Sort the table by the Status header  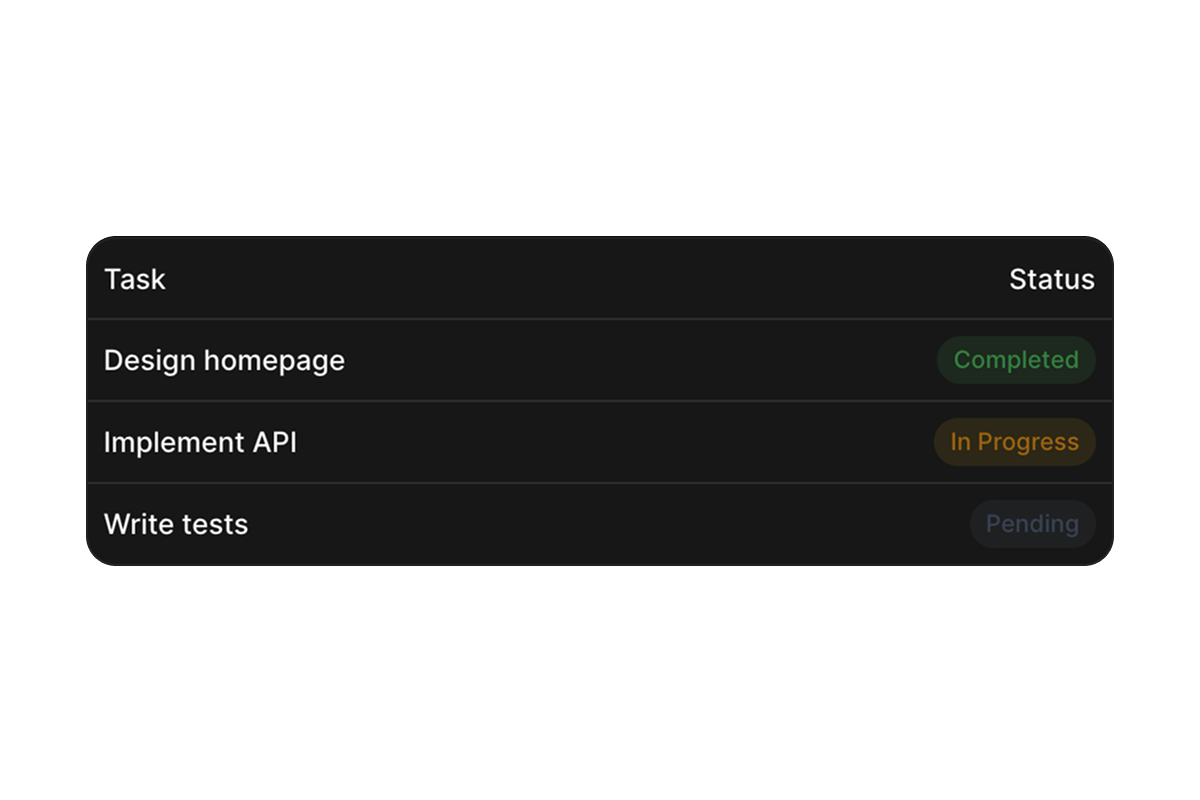[1051, 279]
